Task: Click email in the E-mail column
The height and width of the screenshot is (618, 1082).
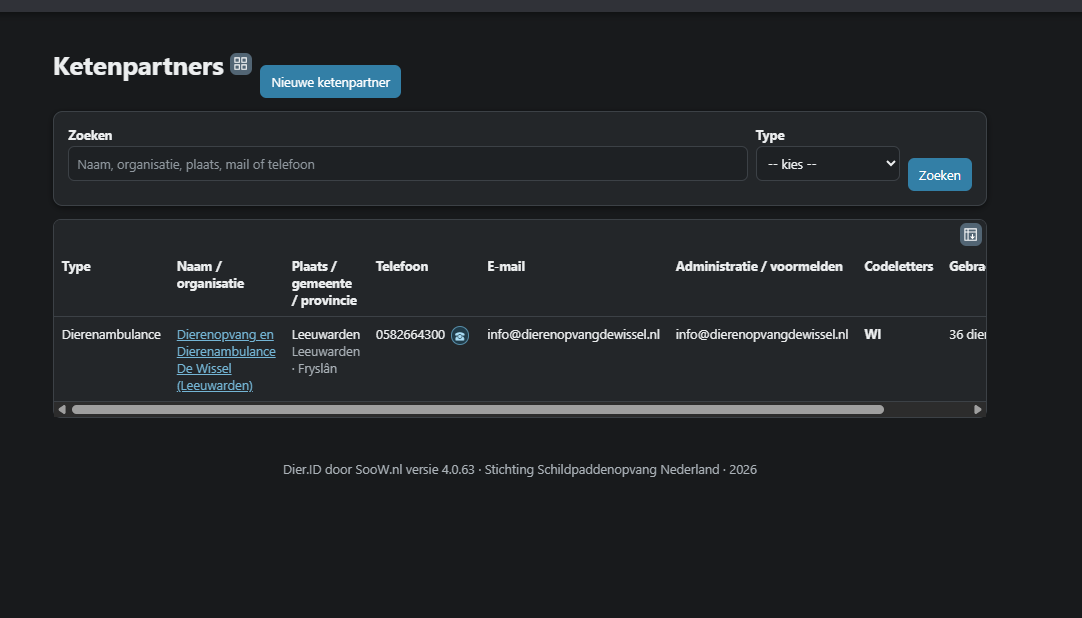Action: (573, 335)
